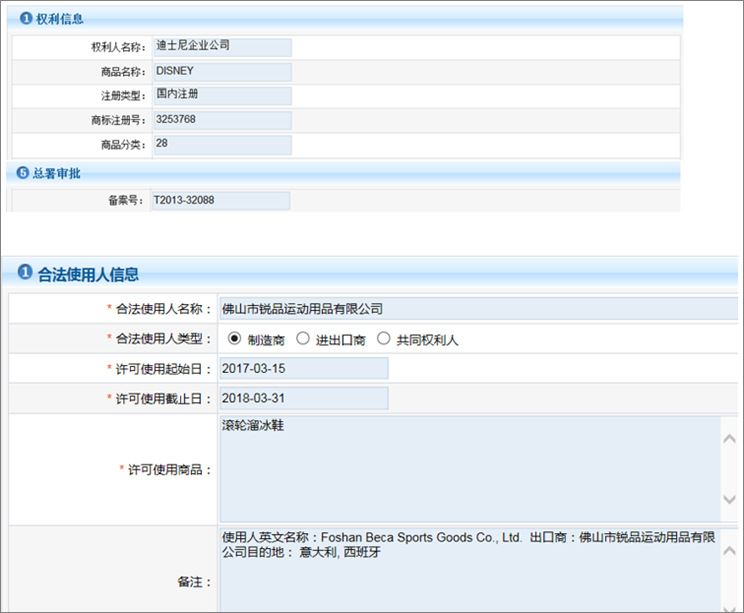The image size is (744, 613).
Task: Click the 合法使用人信息 section number icon
Action: [25, 272]
